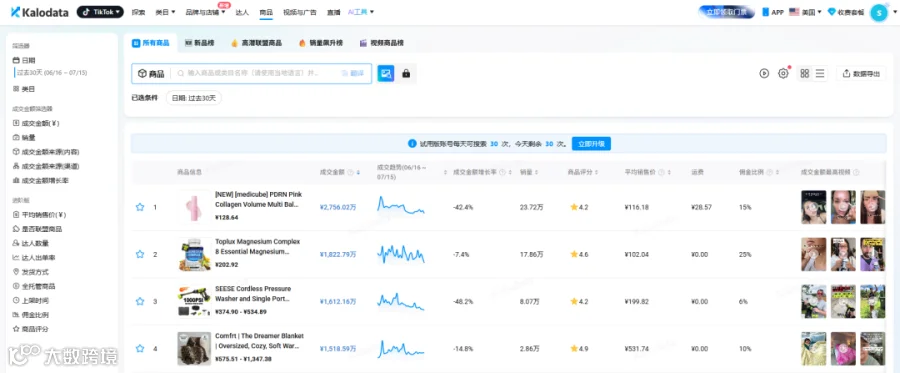Click the 立即升级 upgrade button
Image resolution: width=900 pixels, height=373 pixels.
pyautogui.click(x=591, y=143)
